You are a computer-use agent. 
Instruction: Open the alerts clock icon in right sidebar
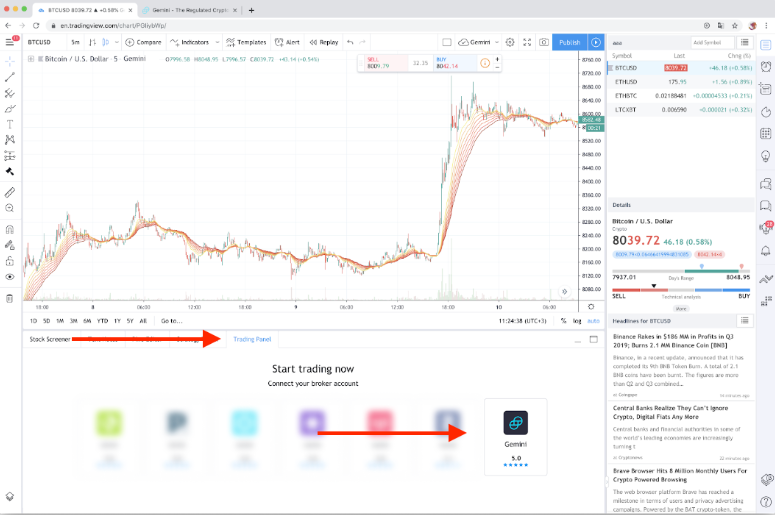[x=766, y=66]
